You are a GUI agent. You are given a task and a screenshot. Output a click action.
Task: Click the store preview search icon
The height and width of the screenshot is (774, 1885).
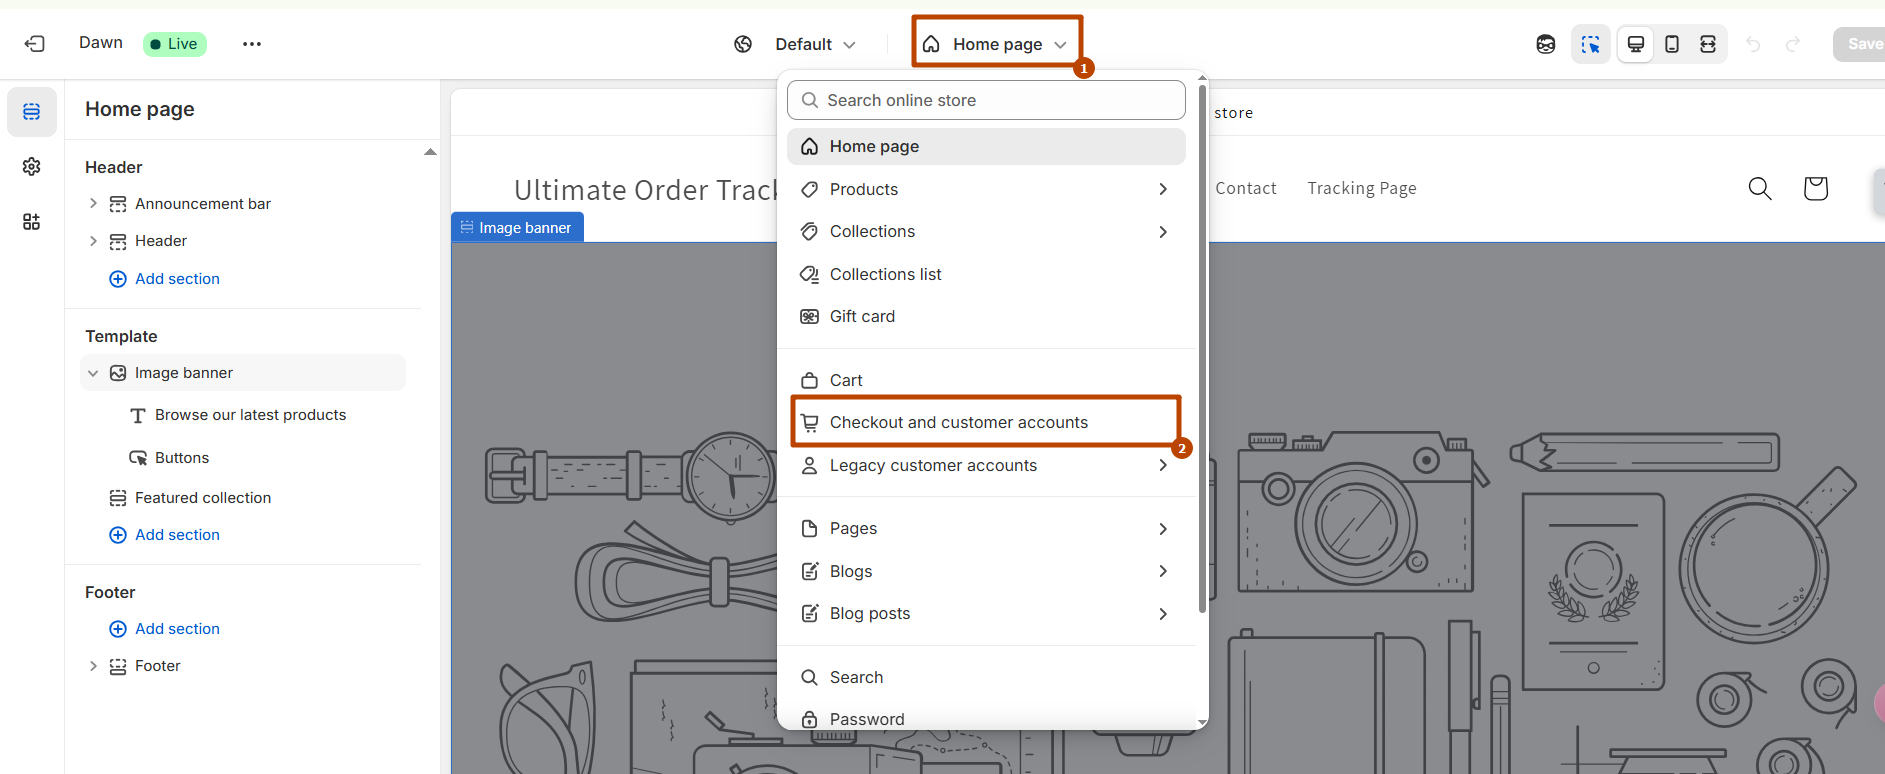[1760, 188]
